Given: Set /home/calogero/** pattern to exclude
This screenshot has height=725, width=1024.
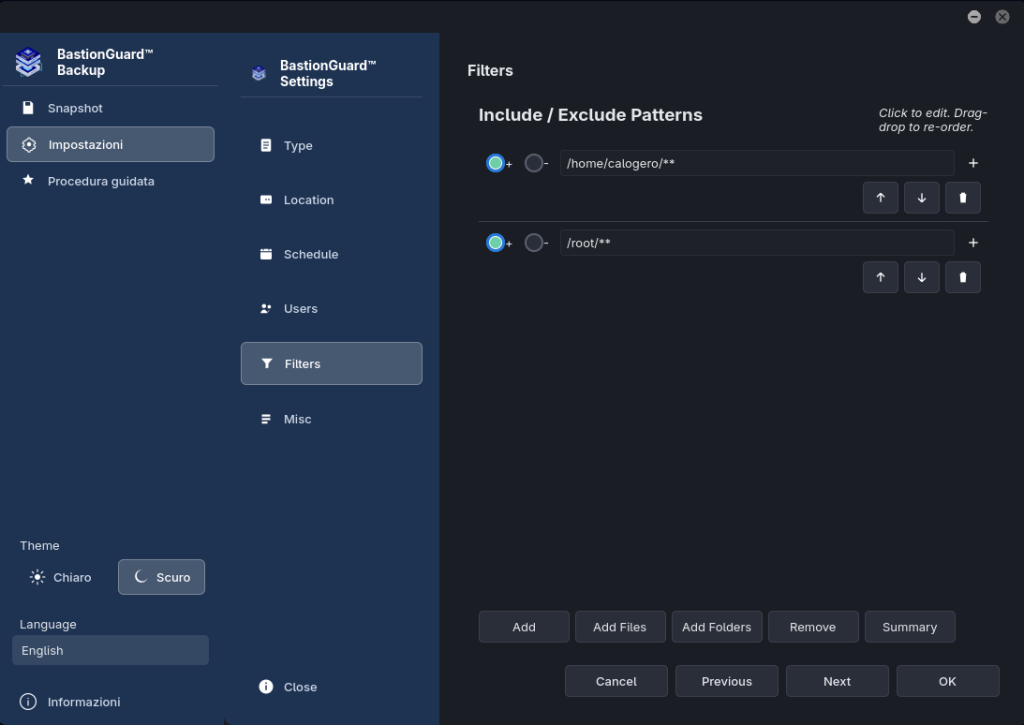Looking at the screenshot, I should 534,163.
